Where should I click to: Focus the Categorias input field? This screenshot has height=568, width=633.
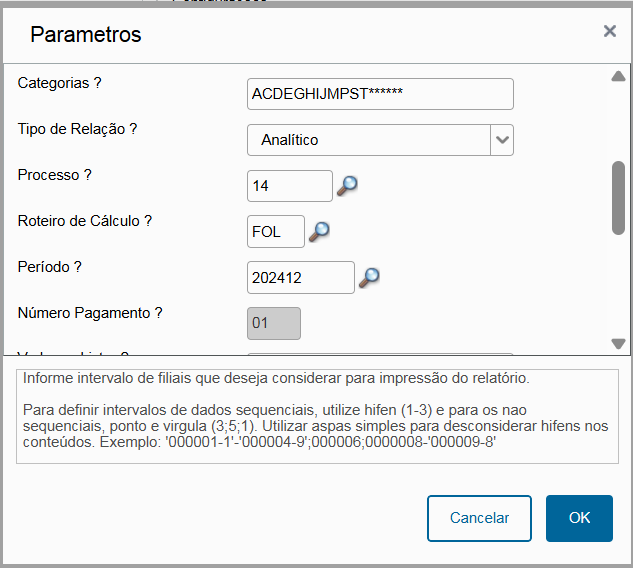tap(380, 94)
